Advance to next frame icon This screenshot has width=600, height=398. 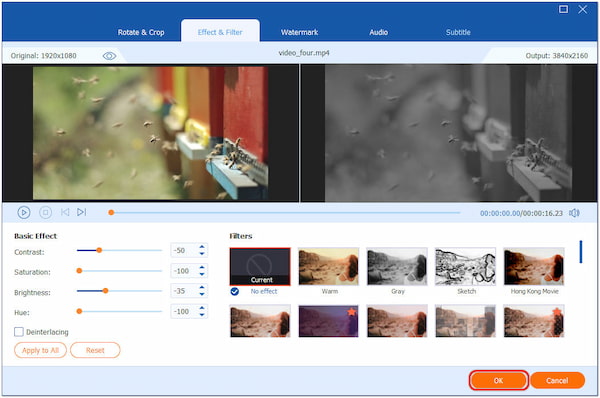(82, 212)
